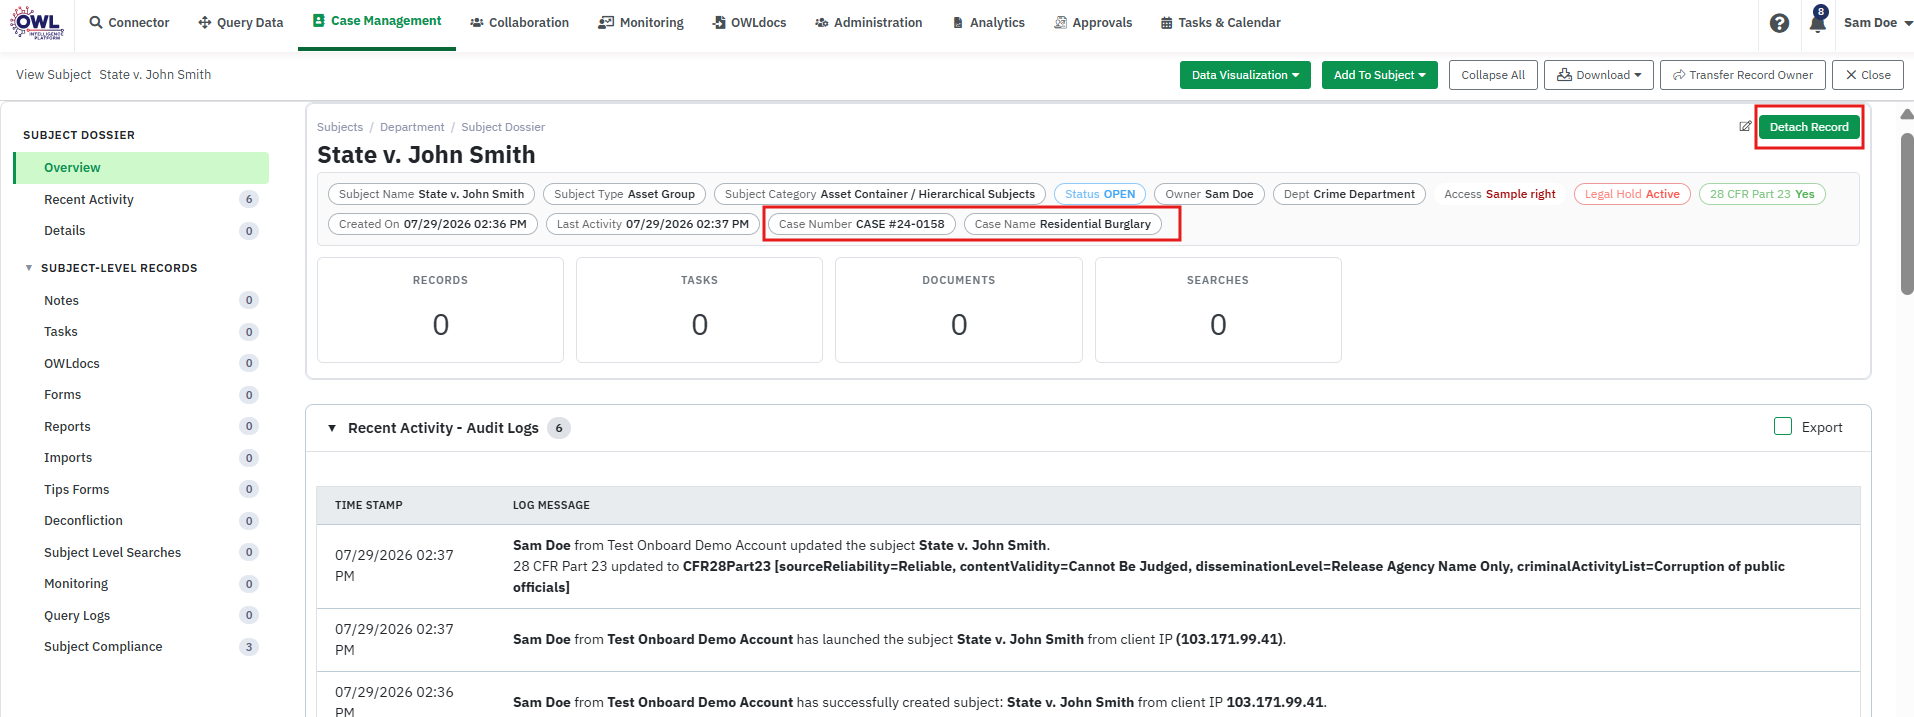Open Subject Level Searches in the sidebar
Image resolution: width=1914 pixels, height=717 pixels.
coord(141,552)
